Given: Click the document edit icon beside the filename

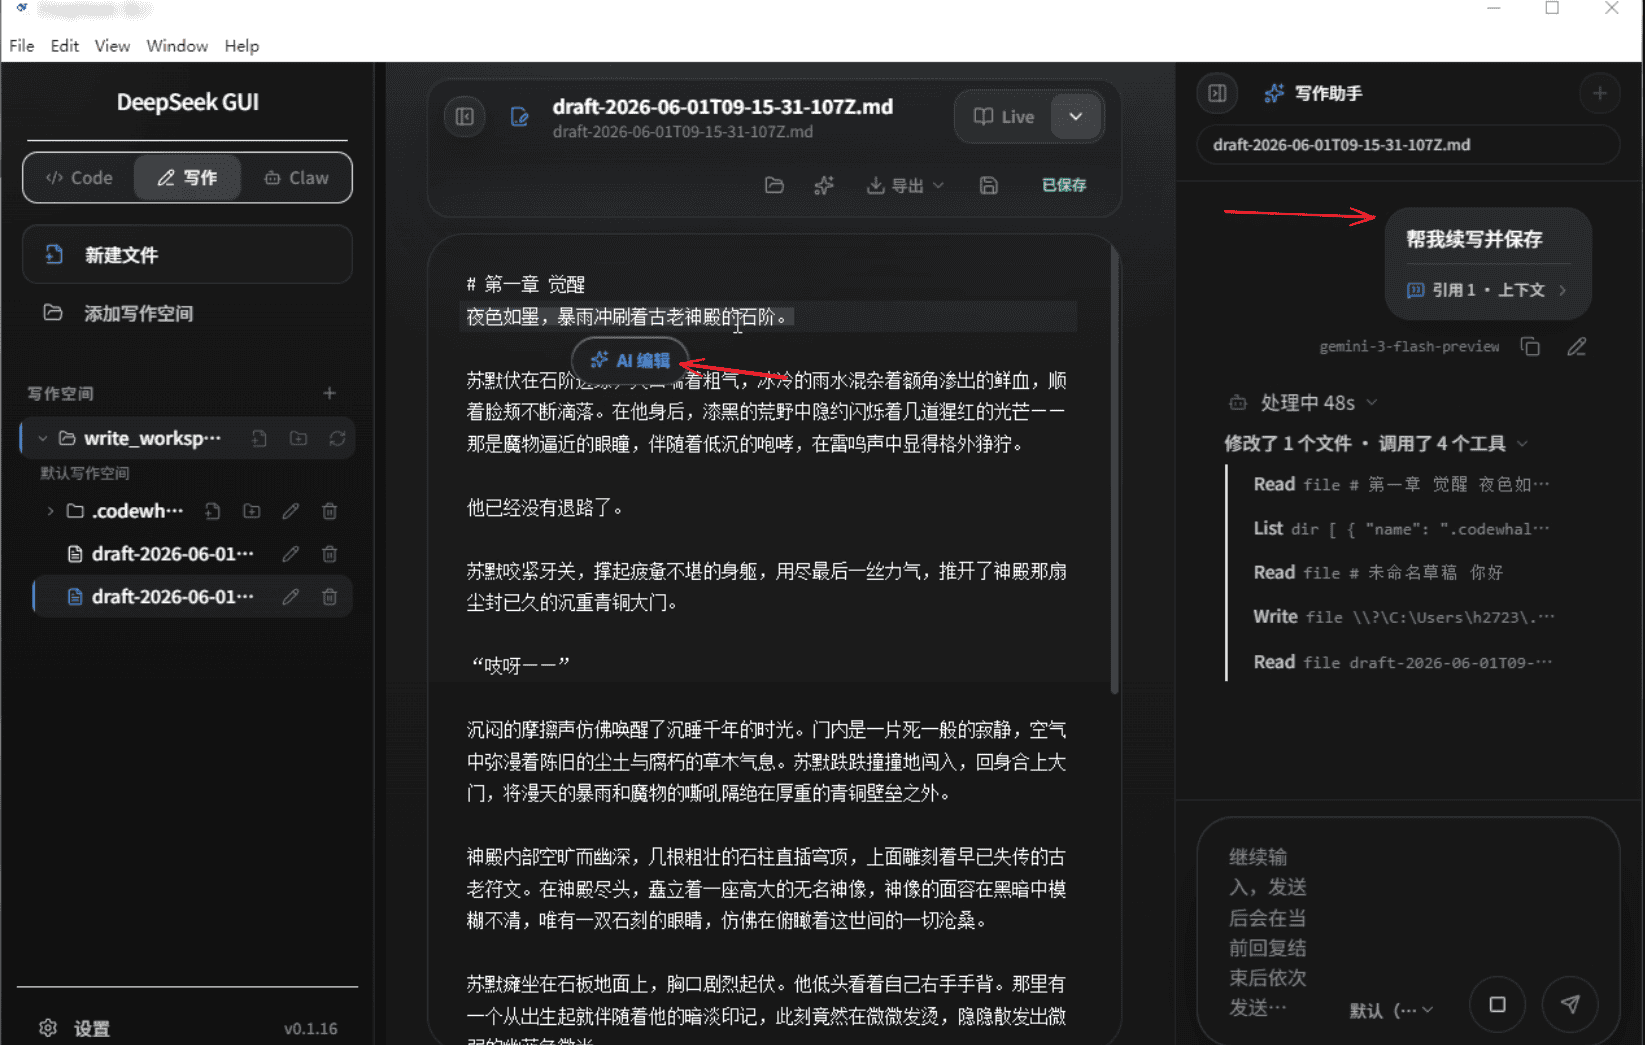Looking at the screenshot, I should click(520, 117).
